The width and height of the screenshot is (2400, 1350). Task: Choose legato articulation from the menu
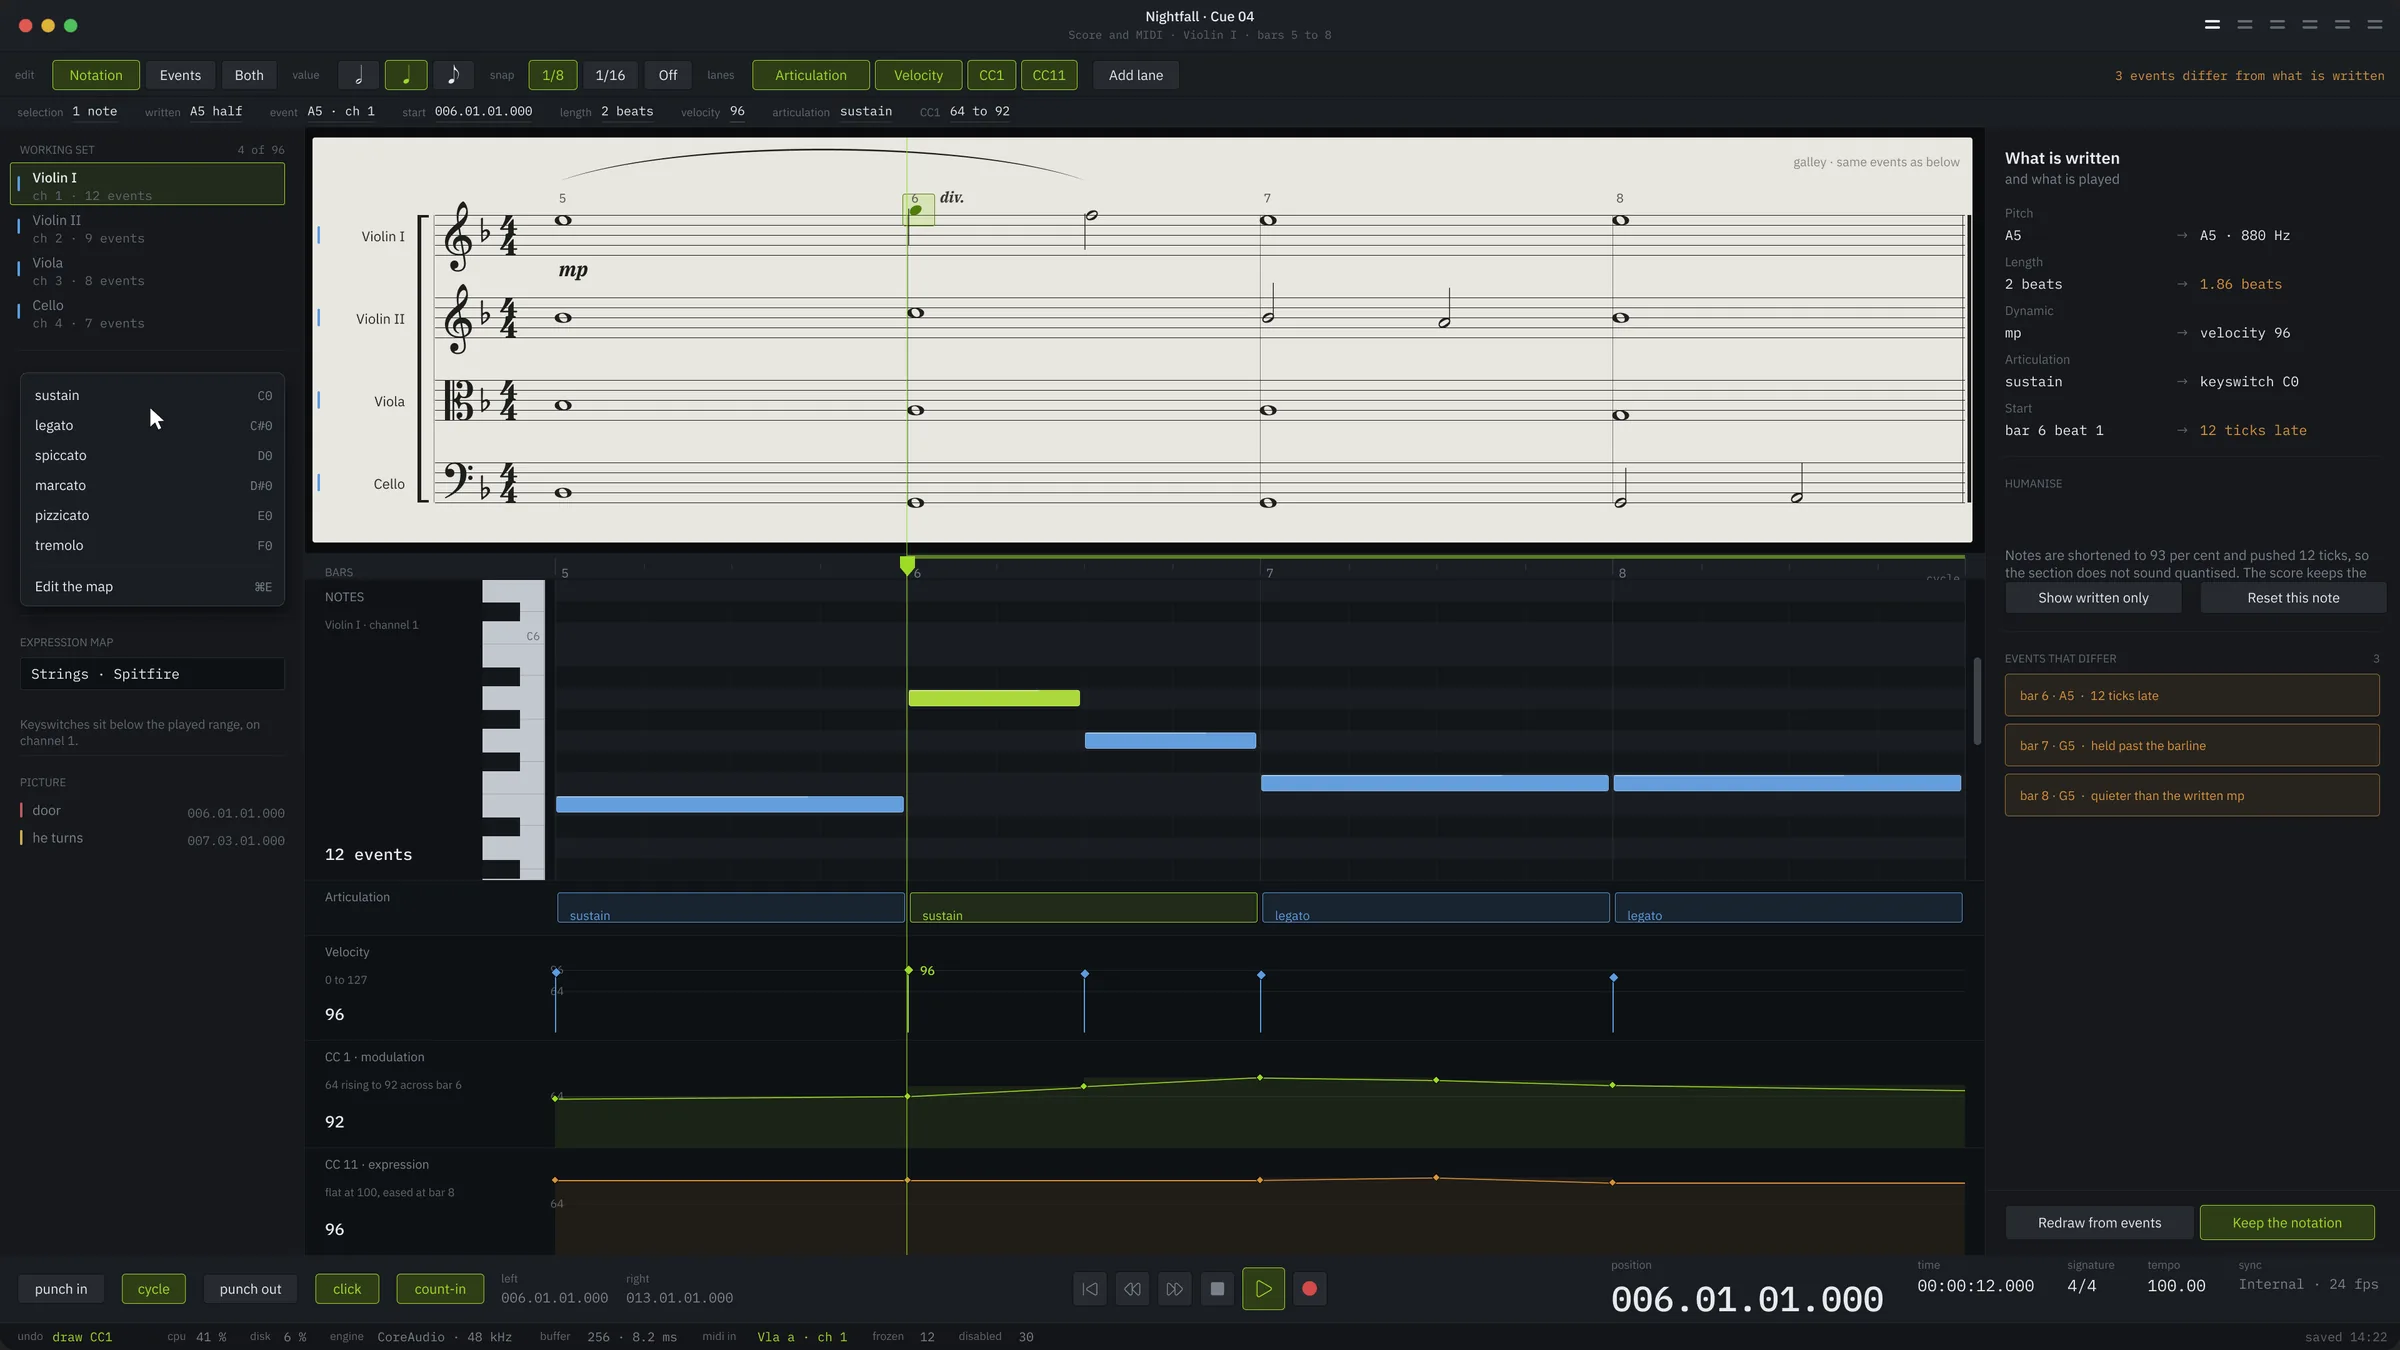(x=152, y=426)
